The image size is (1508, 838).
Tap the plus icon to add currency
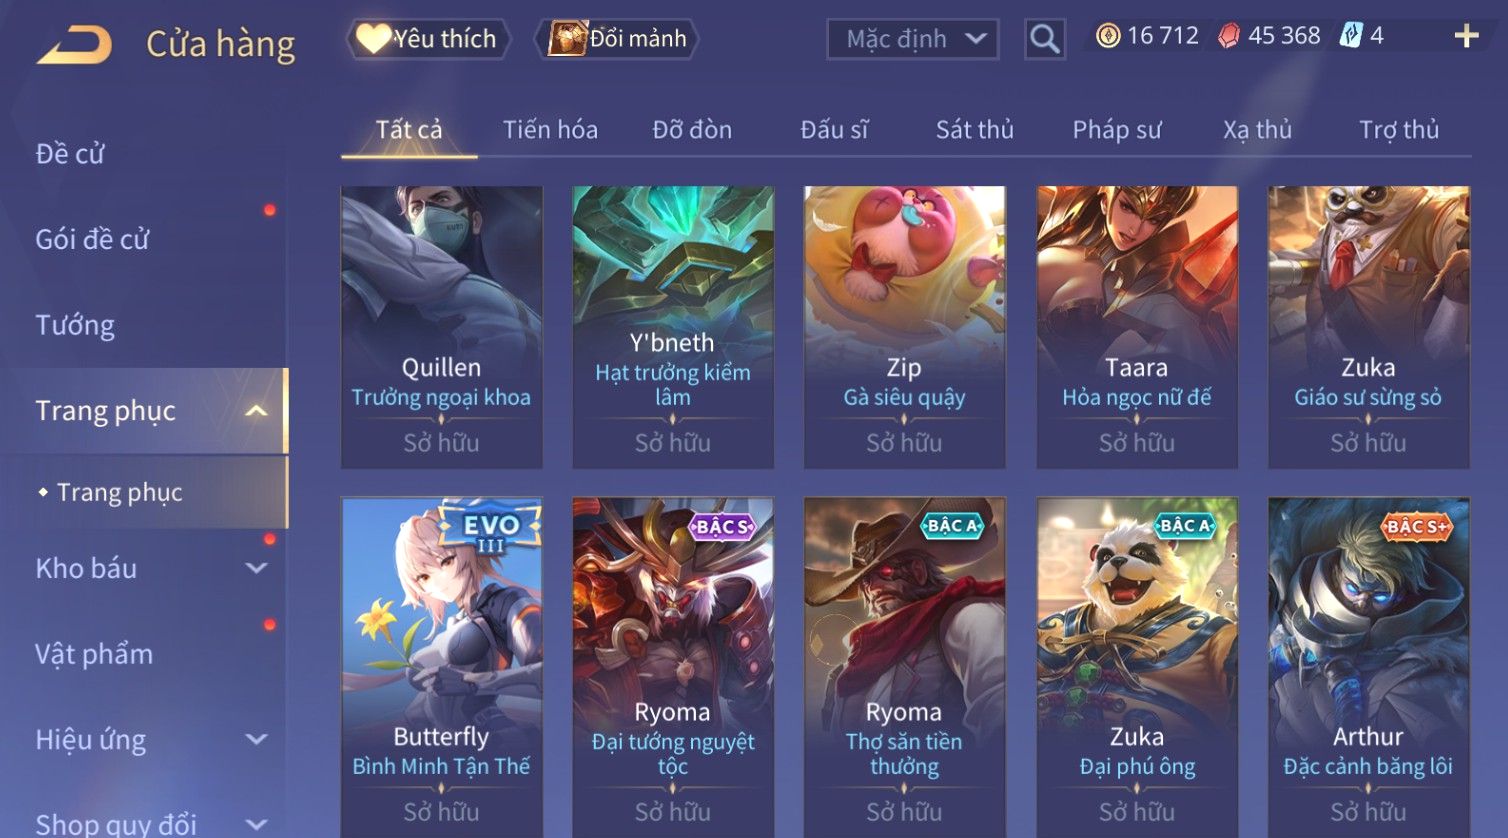(1466, 37)
